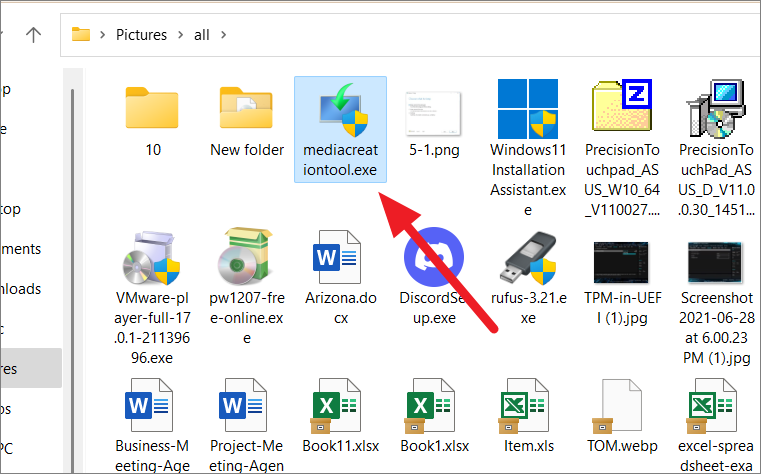Select PrecisionTouchpad_ASUS_W10_64 zip folder icon
This screenshot has height=474, width=761.
tap(622, 105)
